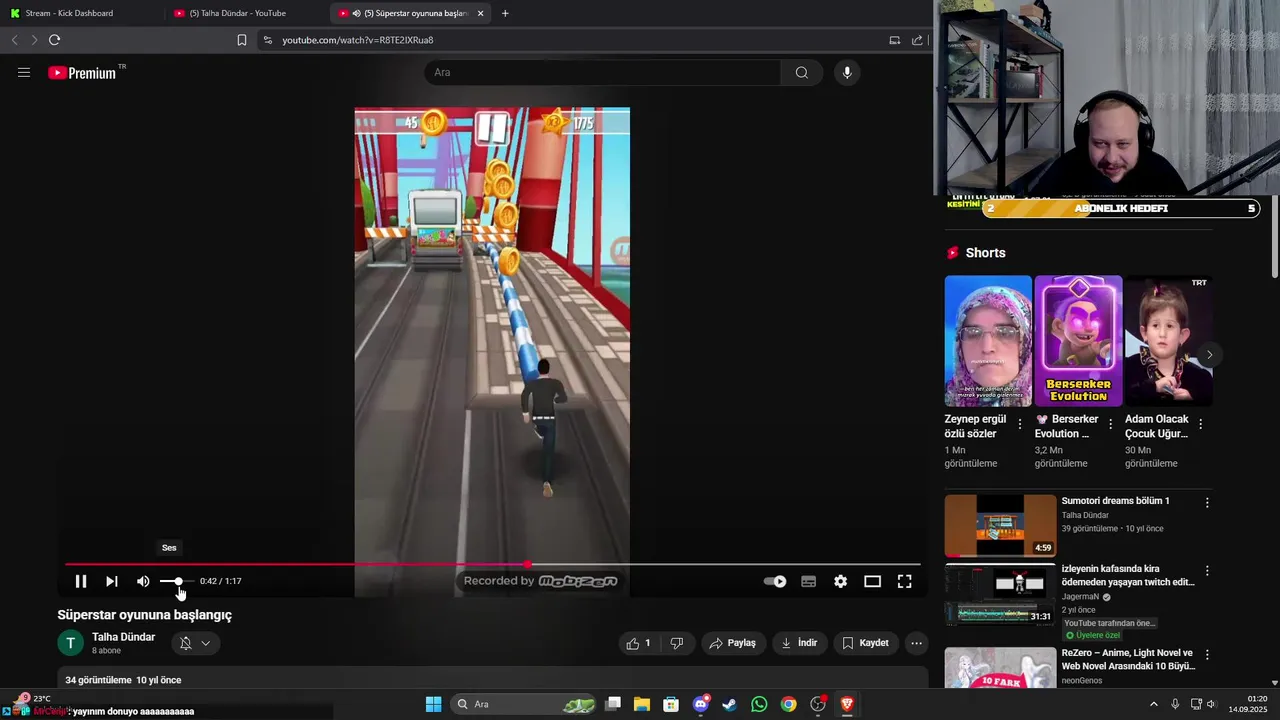Open the Adam Olacak Çocuk short

[x=1168, y=341]
